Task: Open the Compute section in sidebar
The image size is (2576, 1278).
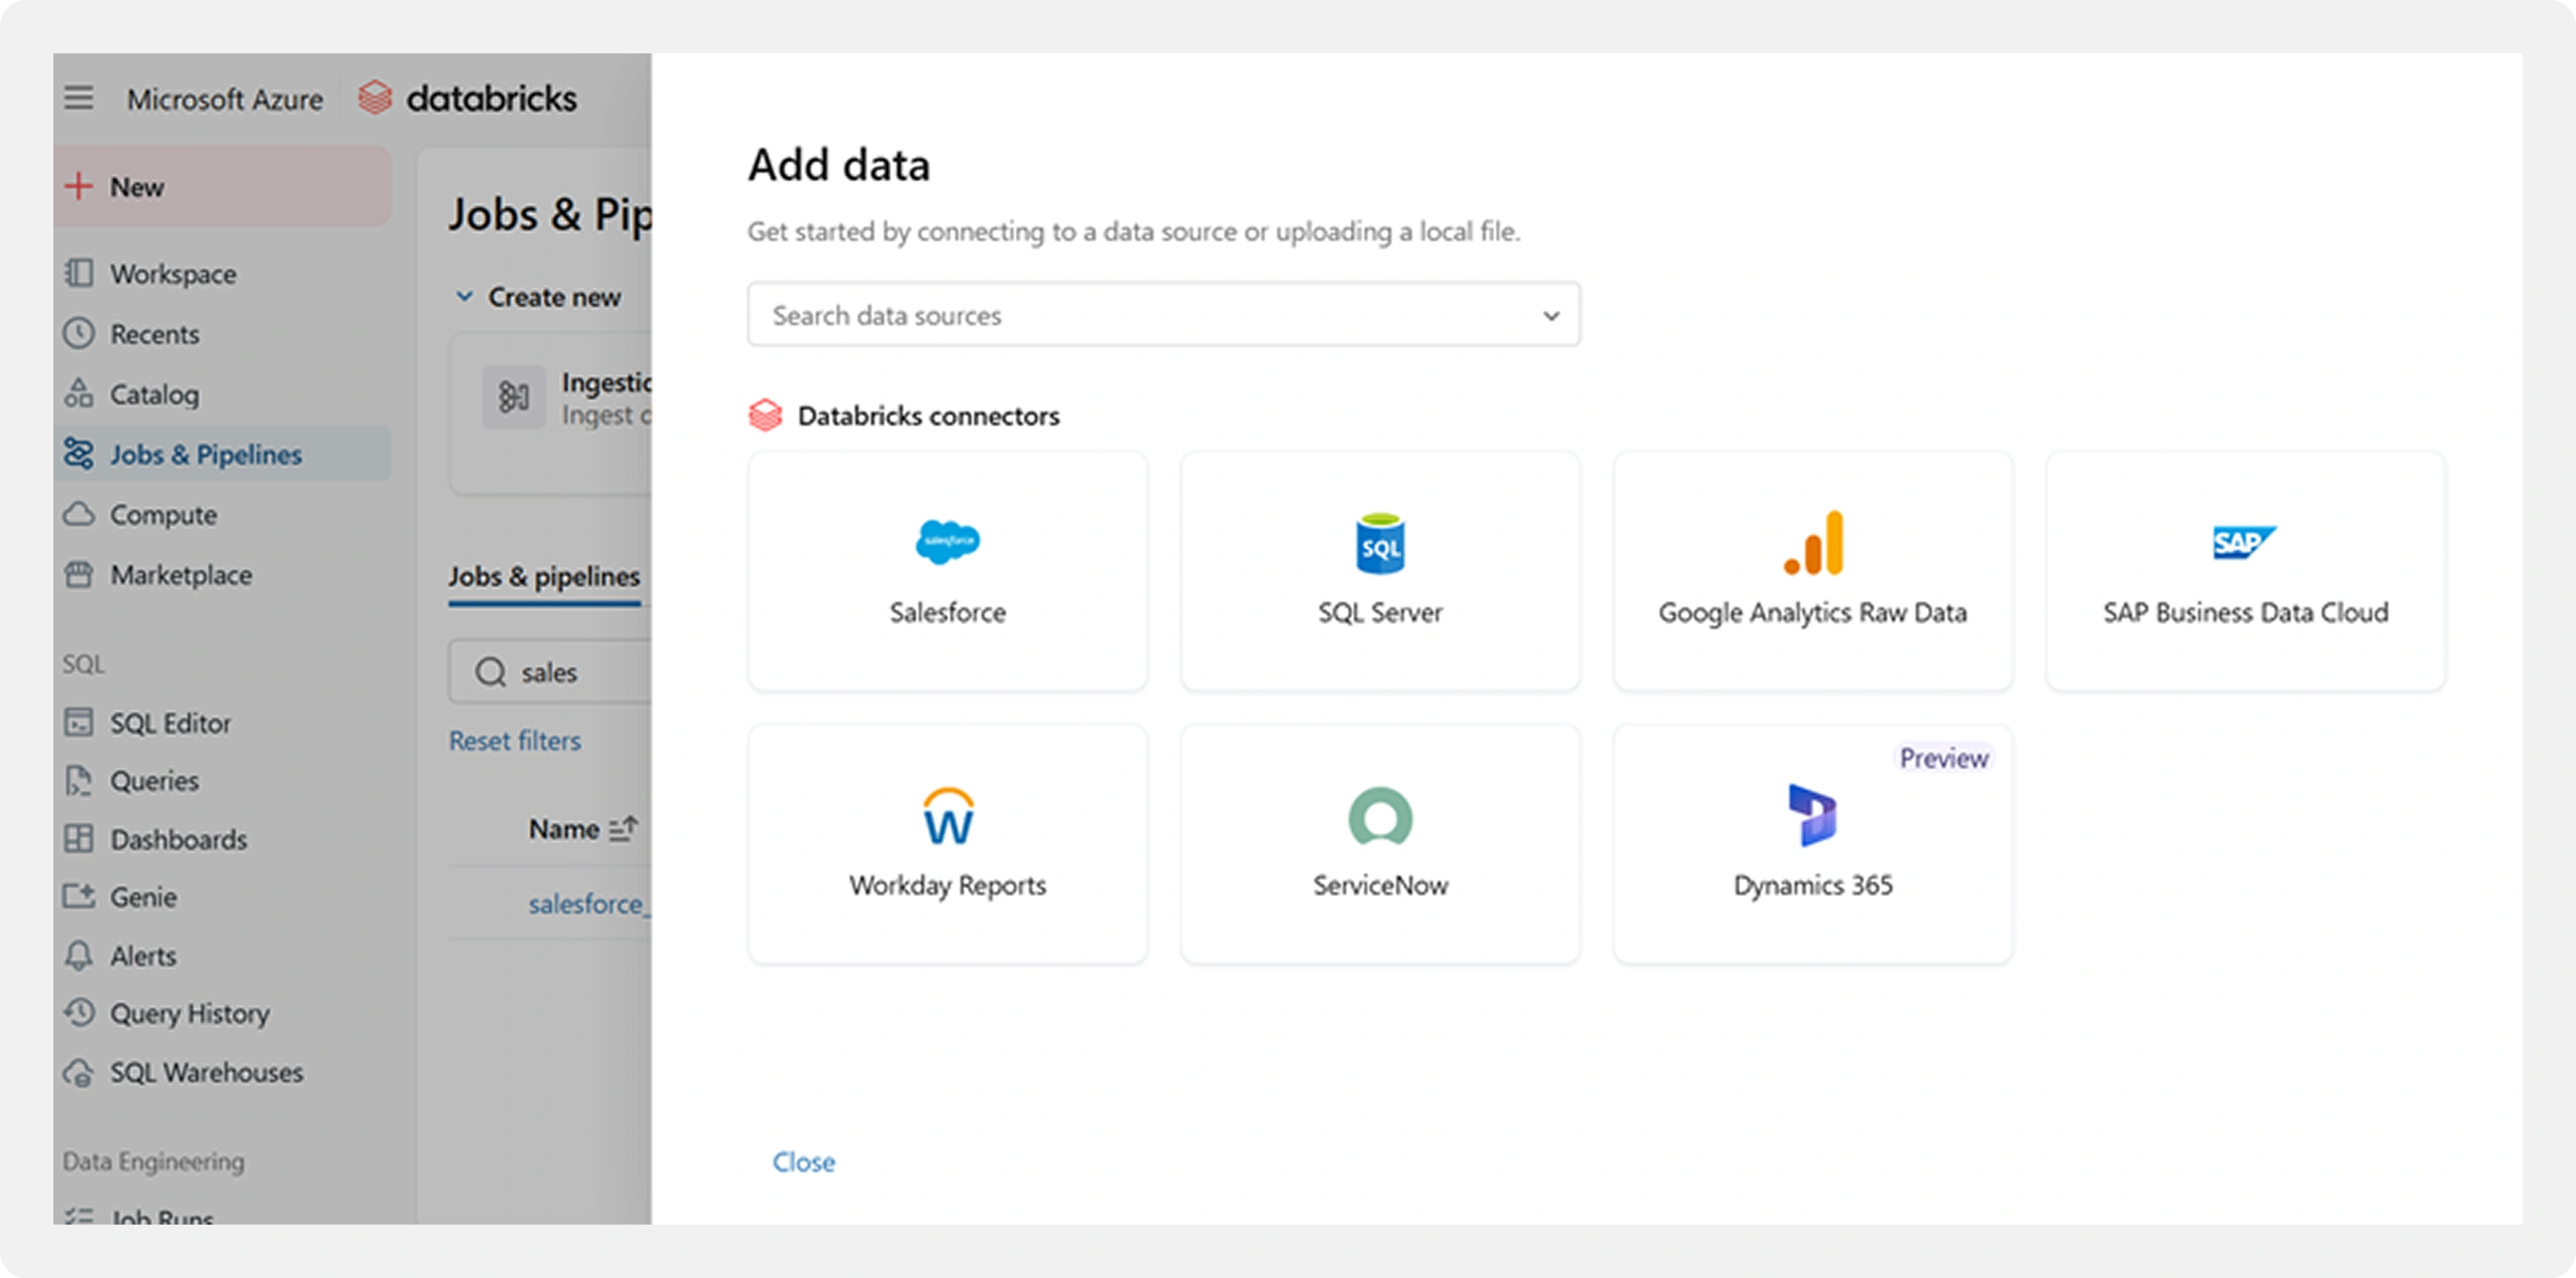Action: pyautogui.click(x=166, y=514)
